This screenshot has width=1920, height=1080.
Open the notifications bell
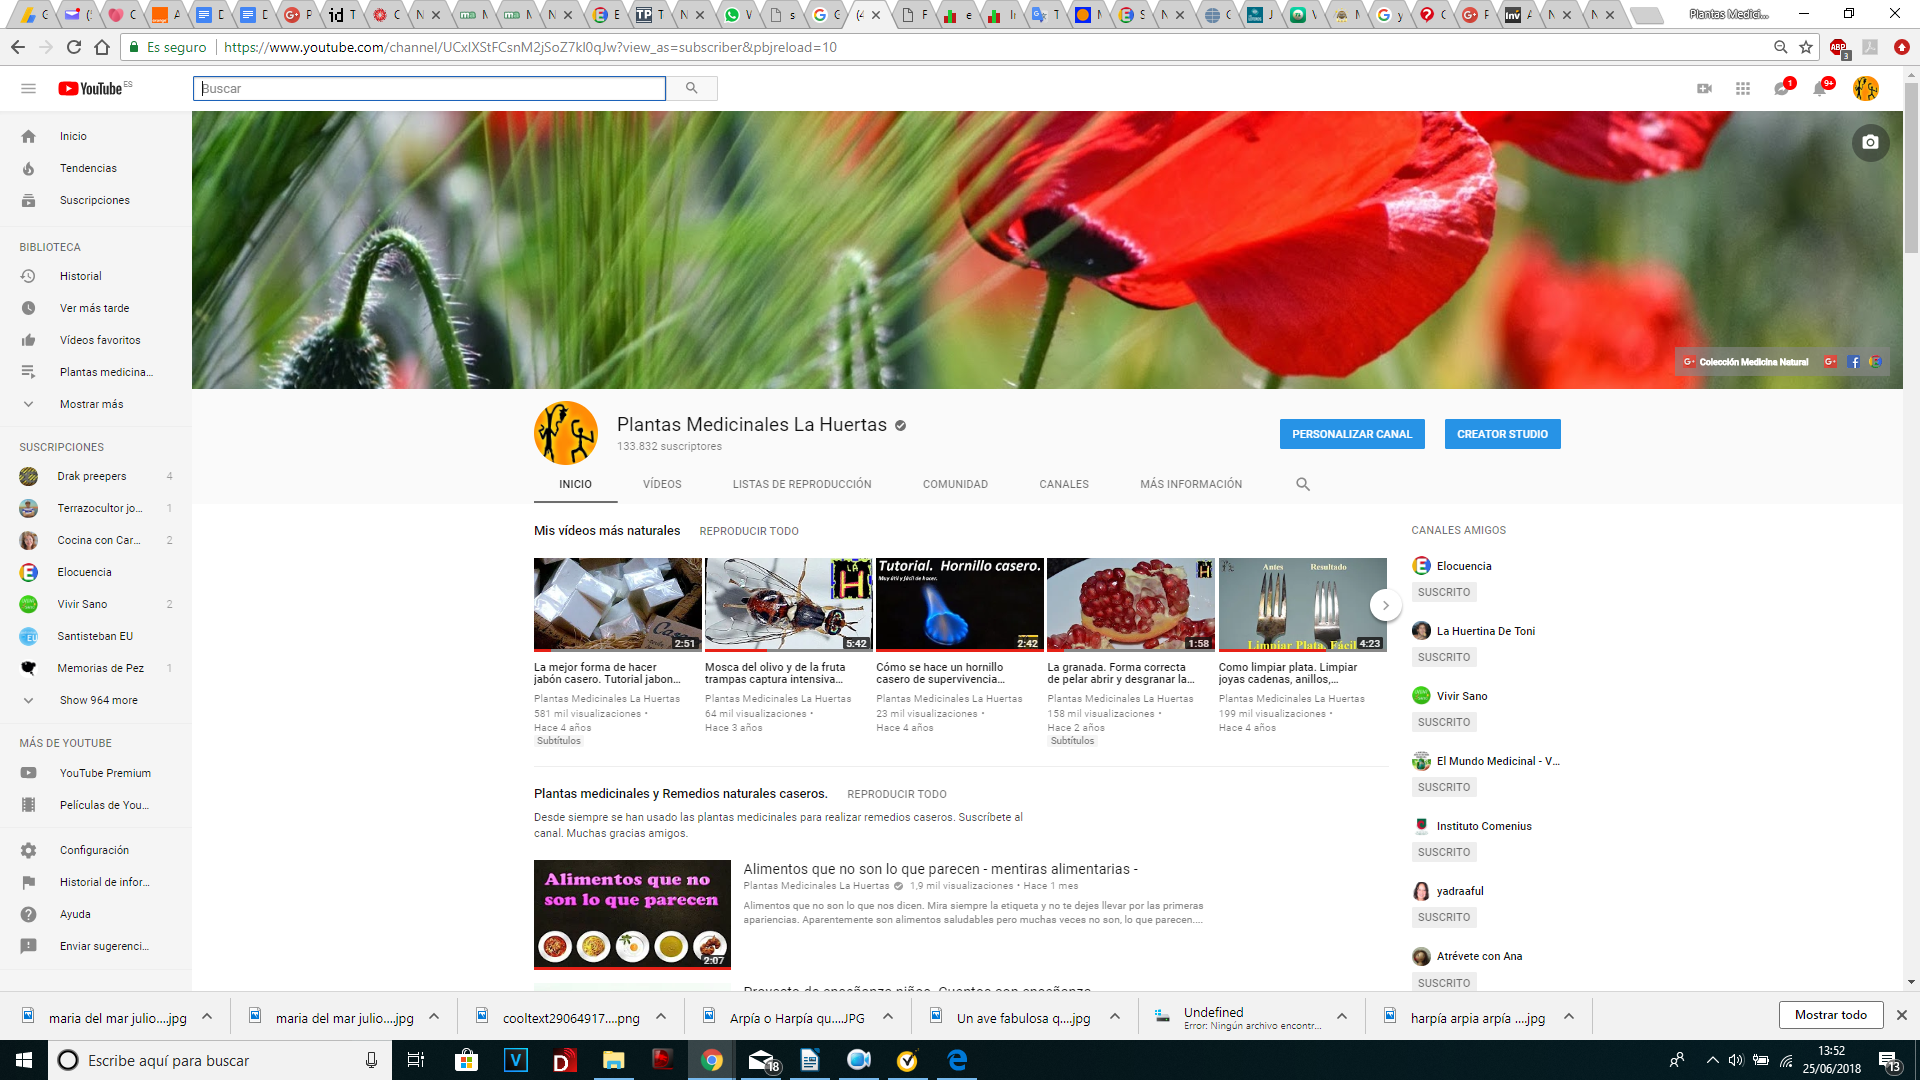tap(1820, 89)
